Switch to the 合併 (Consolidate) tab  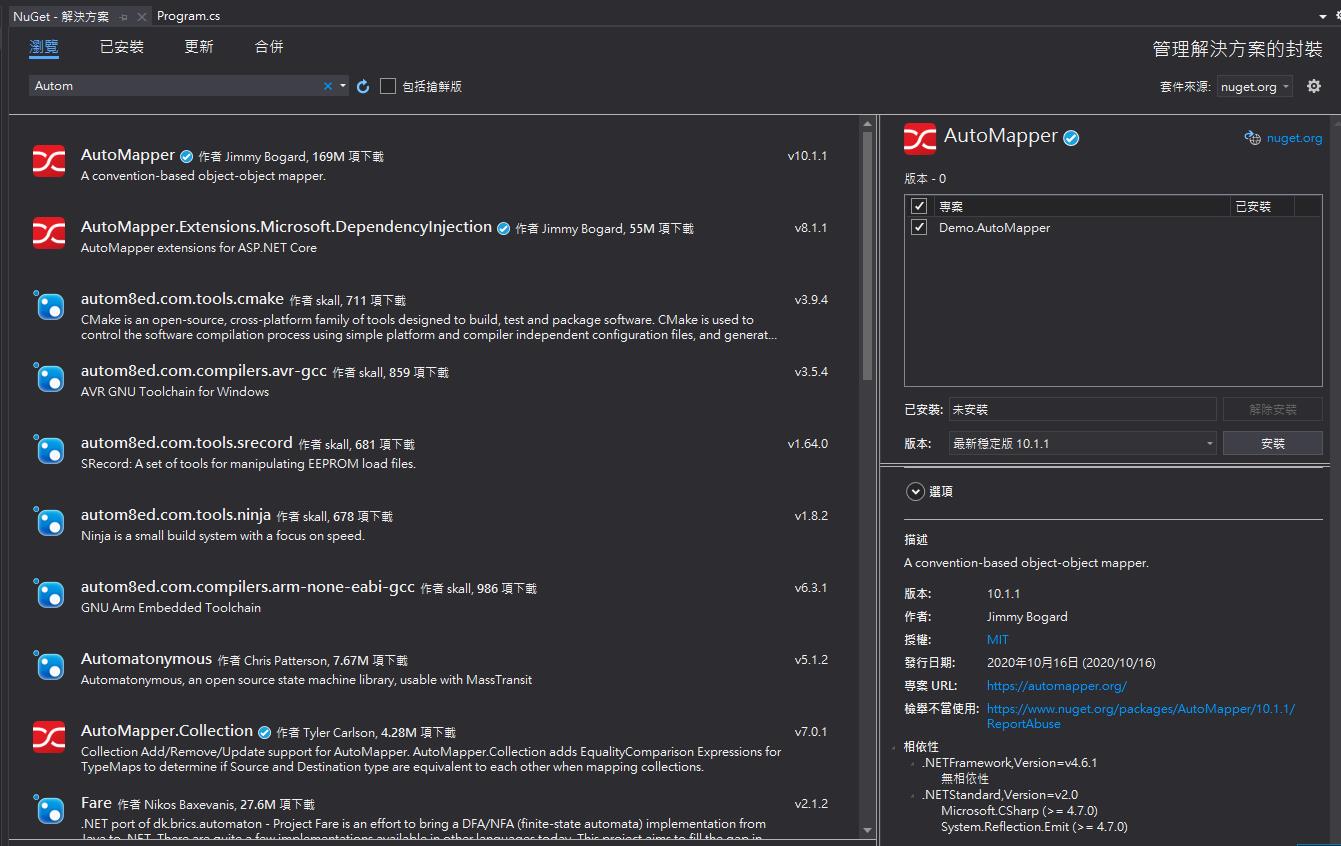pos(269,47)
